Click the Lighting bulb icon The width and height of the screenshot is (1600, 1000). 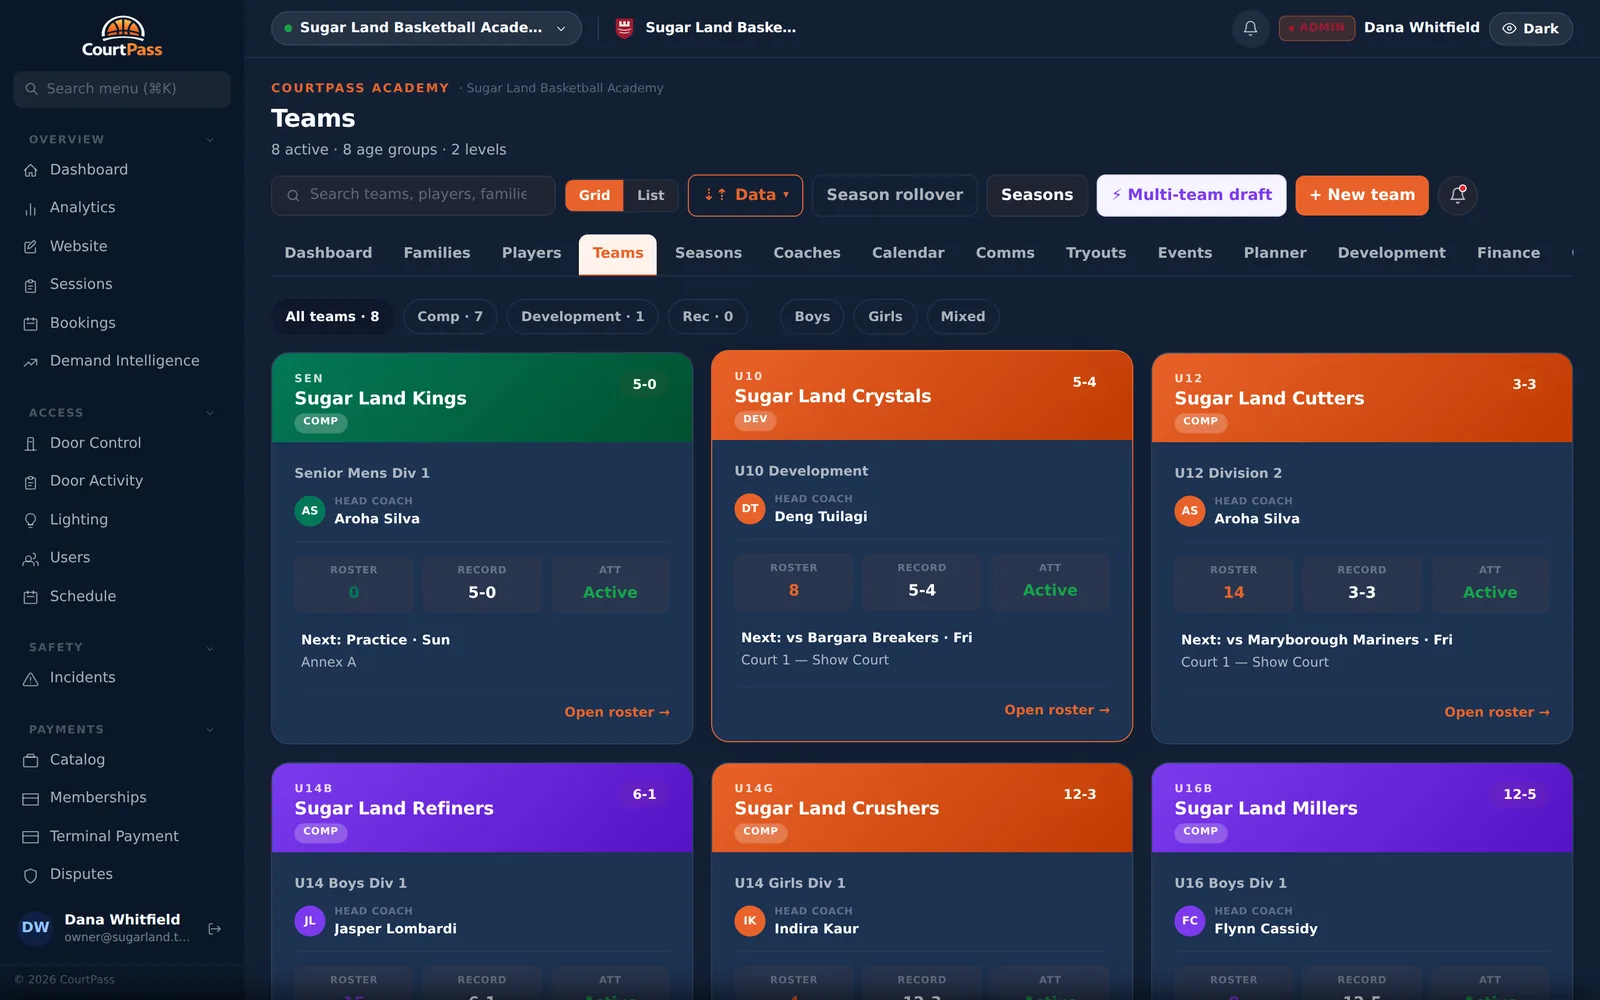click(x=31, y=520)
